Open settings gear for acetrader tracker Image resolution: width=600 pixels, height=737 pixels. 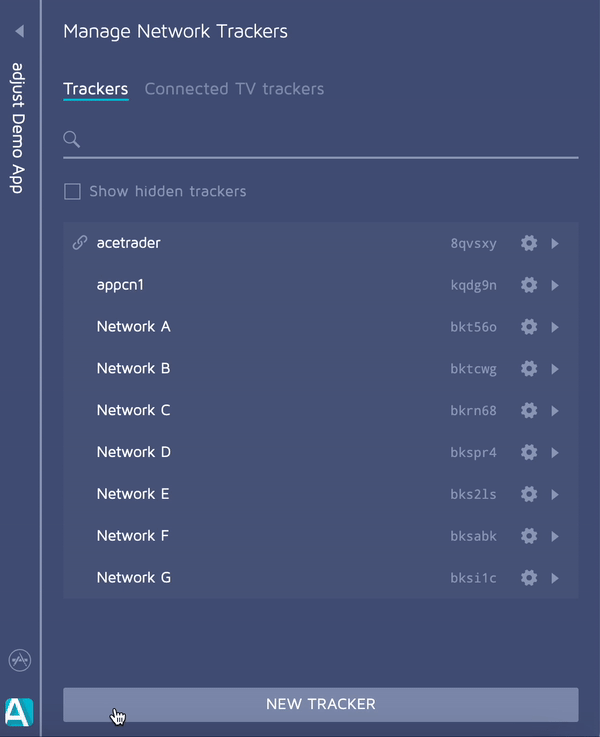pyautogui.click(x=529, y=243)
